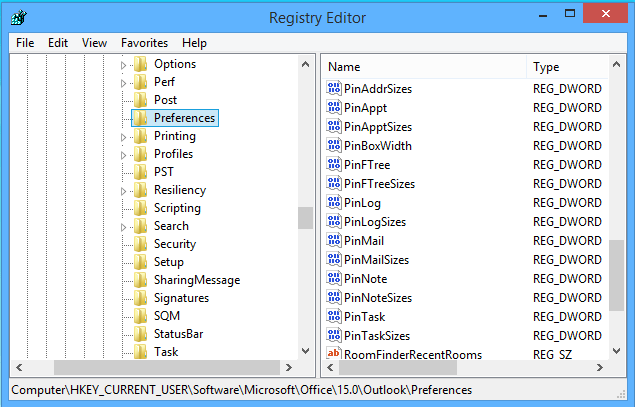Select the Profiles key in the tree
The height and width of the screenshot is (407, 635).
(173, 154)
